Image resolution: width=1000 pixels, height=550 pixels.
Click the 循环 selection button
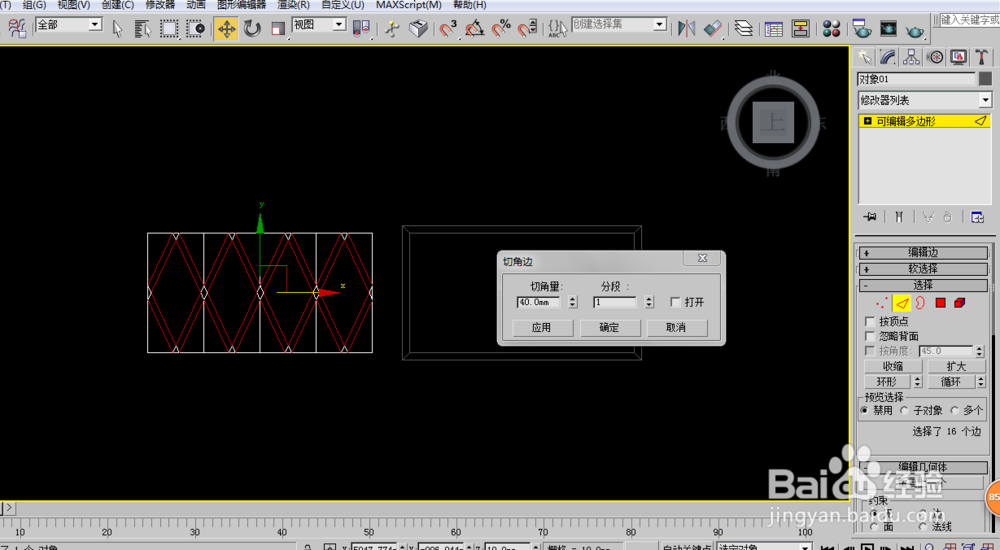[951, 382]
